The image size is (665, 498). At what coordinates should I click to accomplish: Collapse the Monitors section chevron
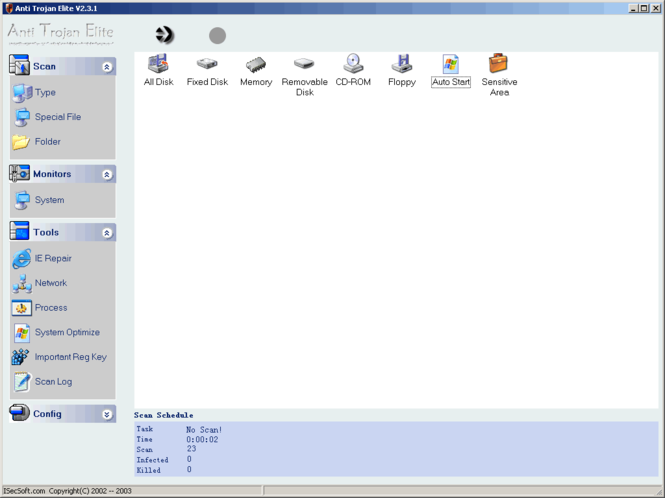(107, 174)
